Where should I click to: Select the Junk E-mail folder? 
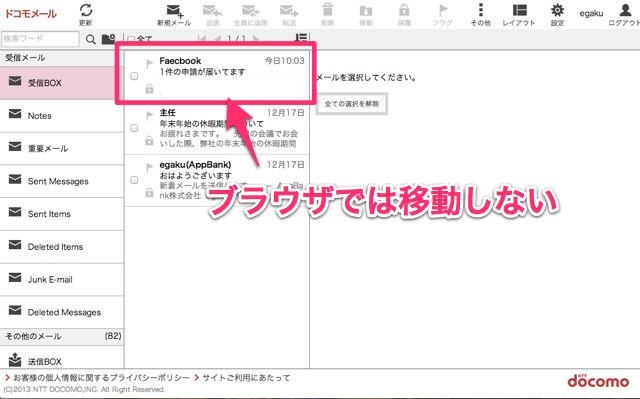tap(62, 279)
